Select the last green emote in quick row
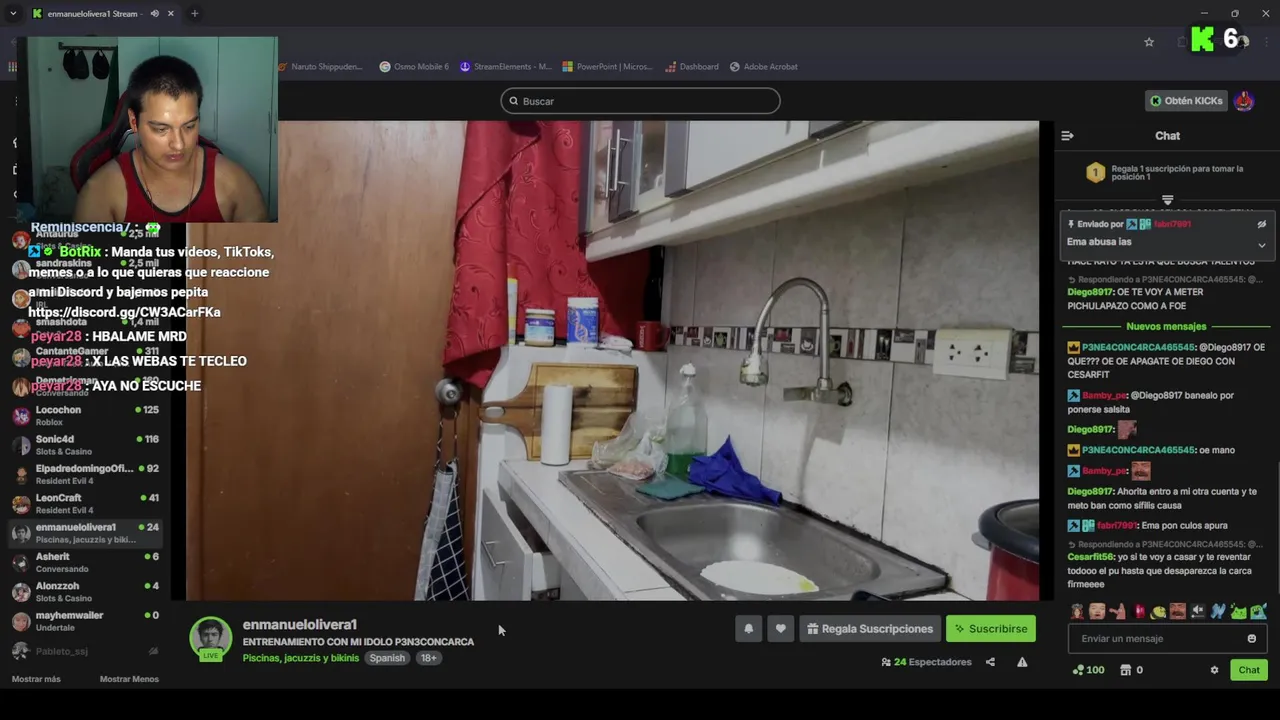1280x720 pixels. click(1258, 611)
